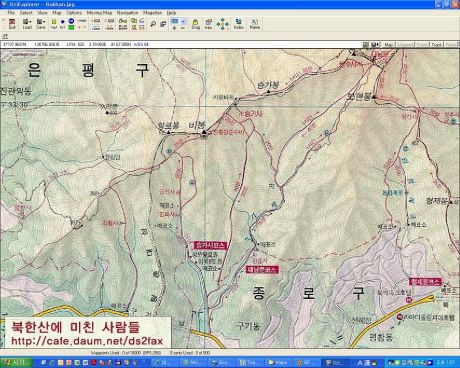The image size is (460, 368).
Task: Toggle the Track button on coordinate bar
Action: click(x=436, y=44)
